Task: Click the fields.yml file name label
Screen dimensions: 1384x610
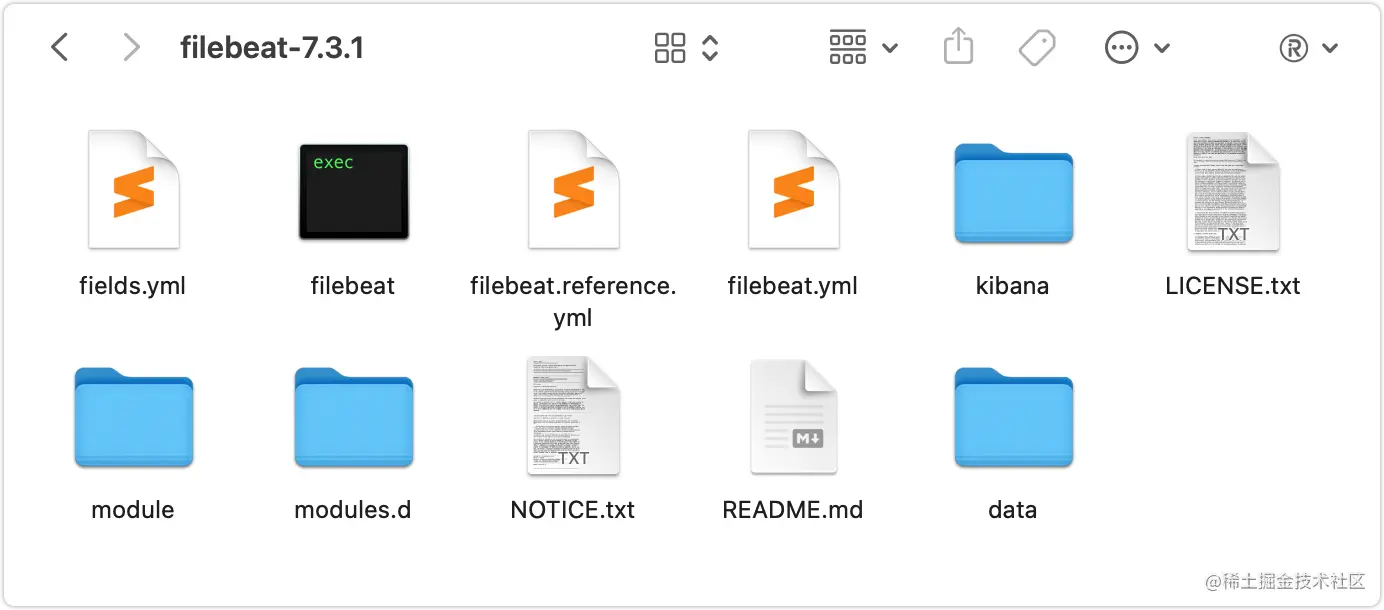Action: tap(133, 286)
